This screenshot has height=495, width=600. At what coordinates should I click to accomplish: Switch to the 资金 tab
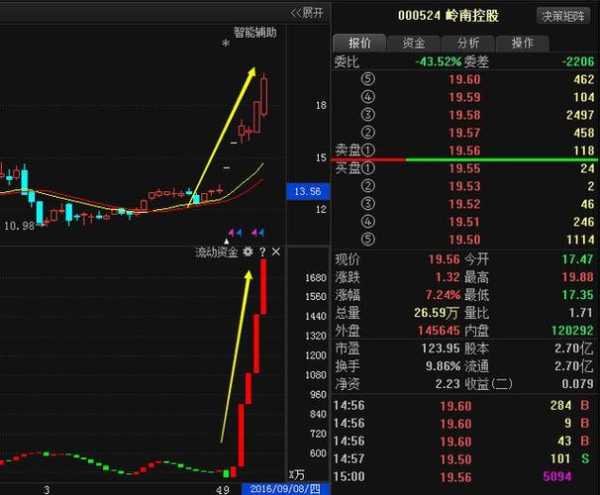(413, 44)
